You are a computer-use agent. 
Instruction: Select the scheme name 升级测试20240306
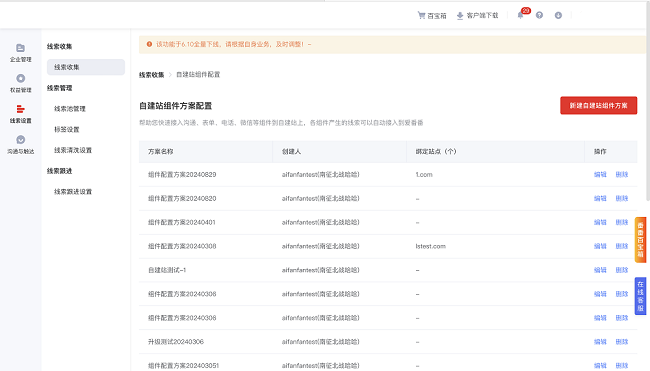click(x=176, y=342)
